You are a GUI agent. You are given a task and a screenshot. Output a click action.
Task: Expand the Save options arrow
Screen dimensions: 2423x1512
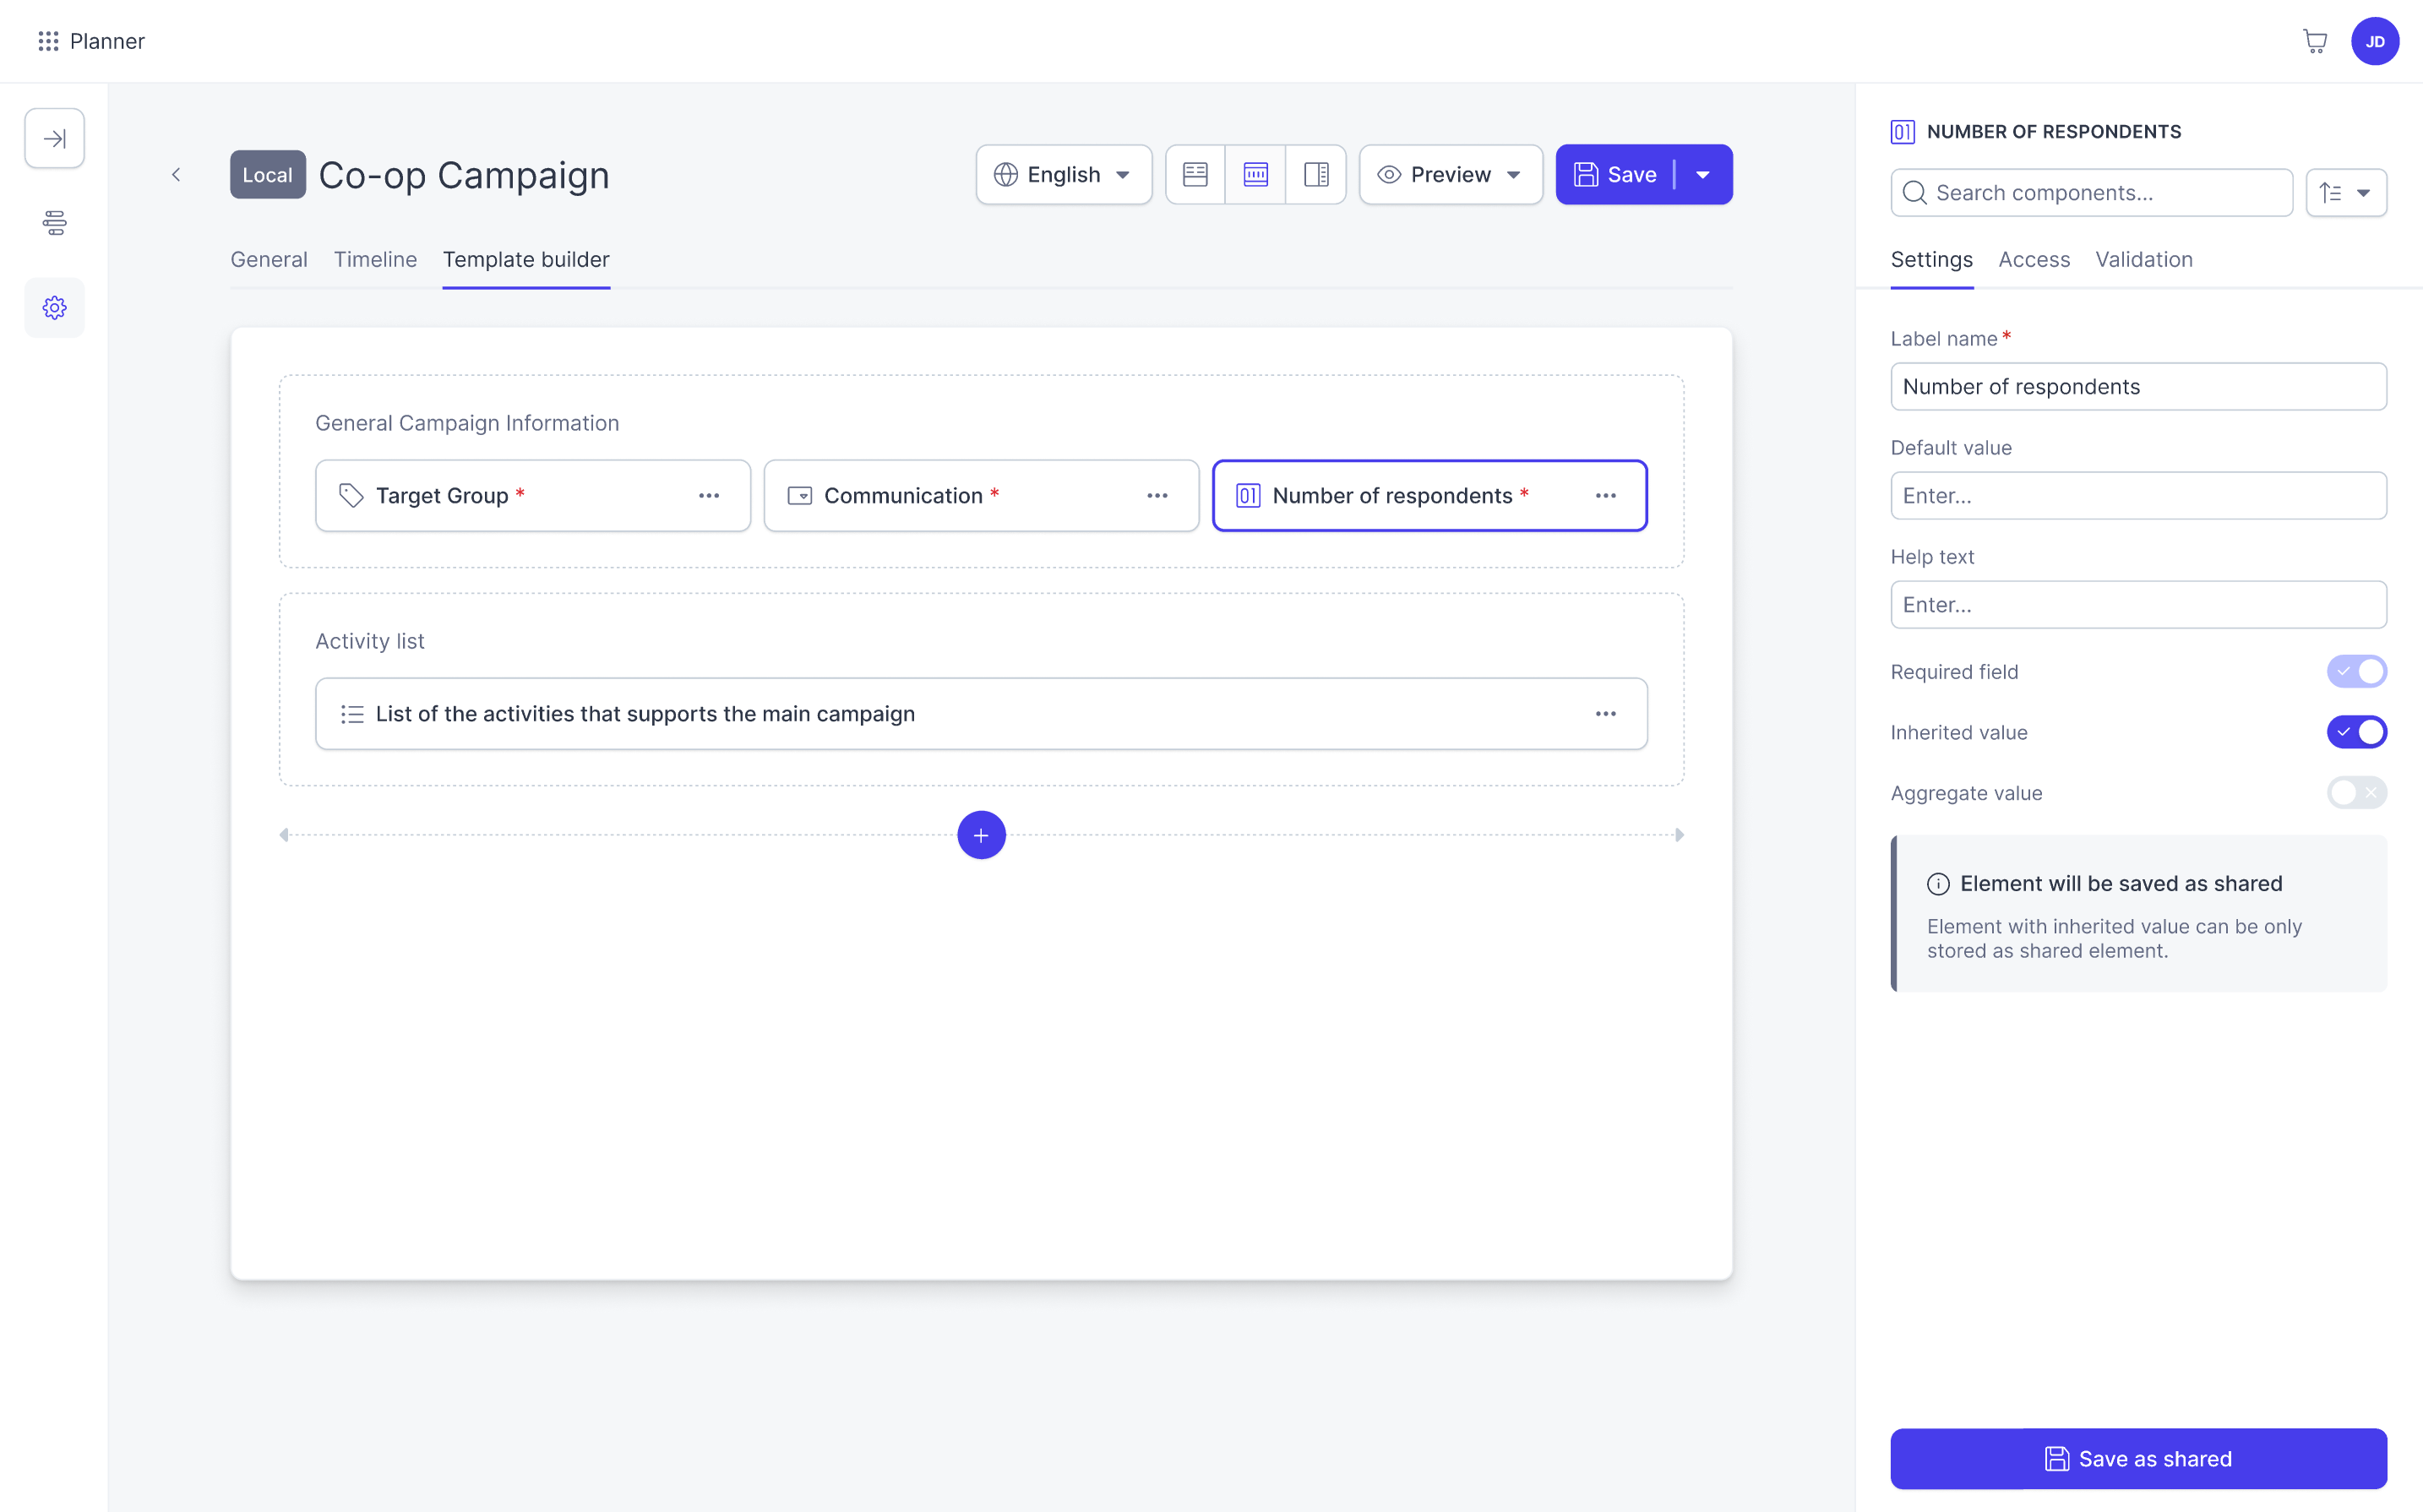pos(1703,175)
